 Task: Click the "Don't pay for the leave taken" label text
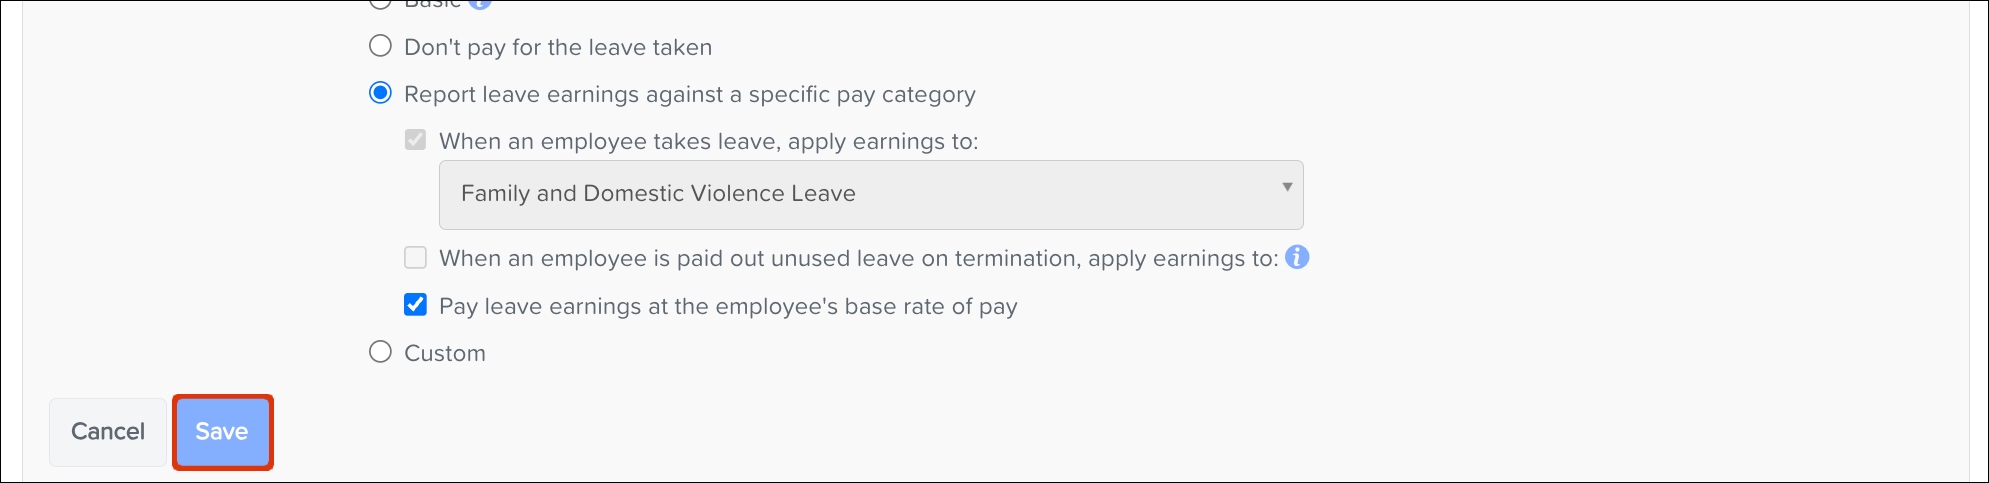(558, 47)
